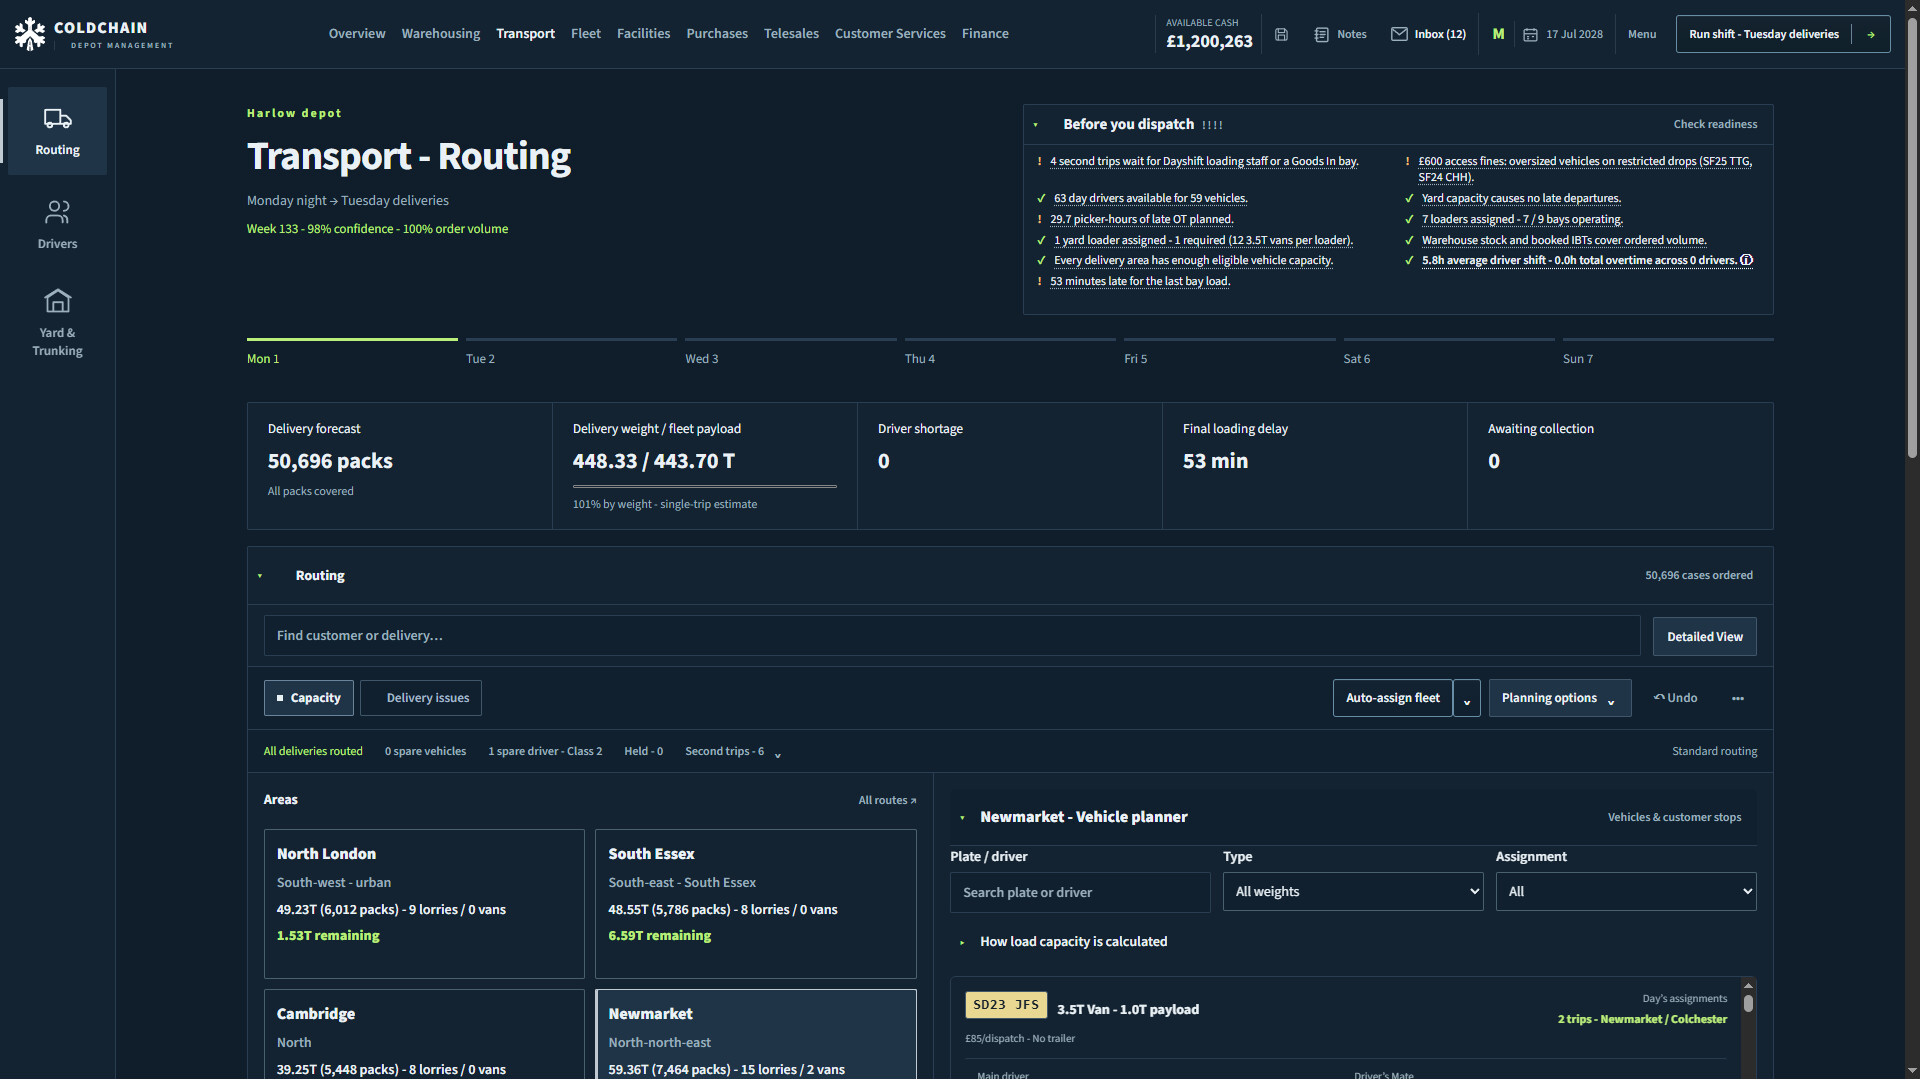Click the info icon after overtime drivers line

1746,260
